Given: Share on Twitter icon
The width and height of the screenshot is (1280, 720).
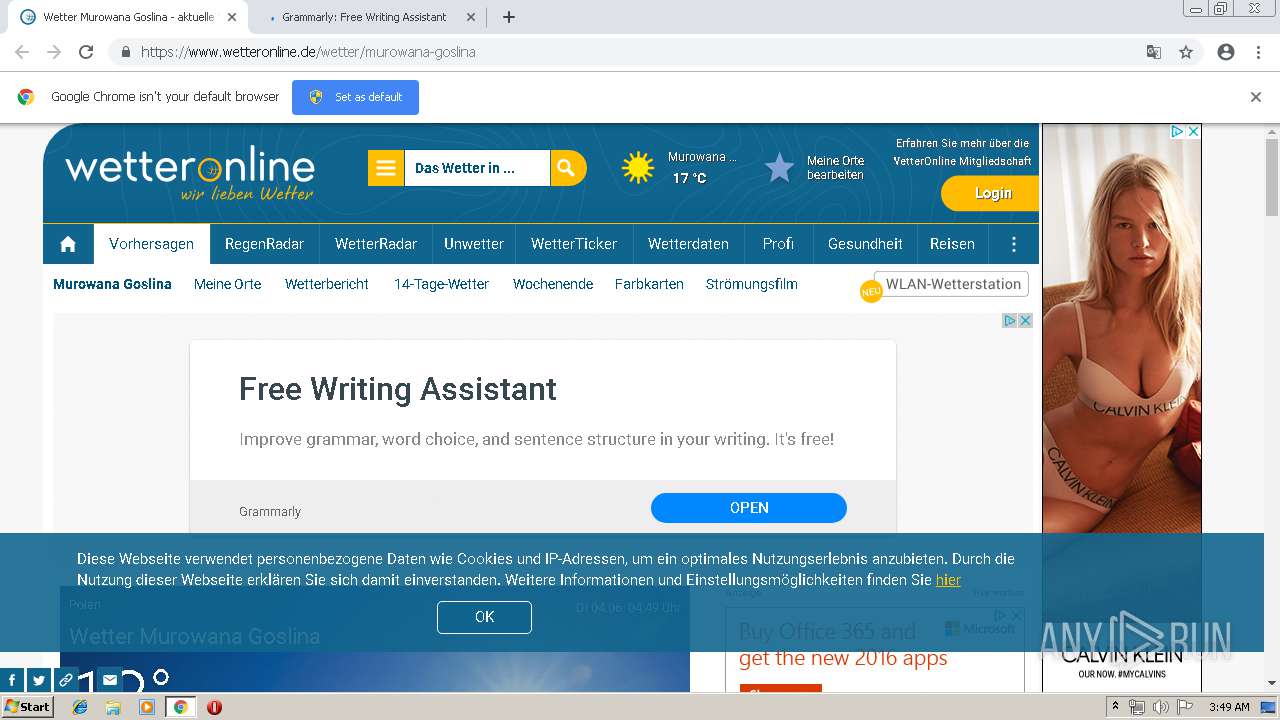Looking at the screenshot, I should [39, 680].
